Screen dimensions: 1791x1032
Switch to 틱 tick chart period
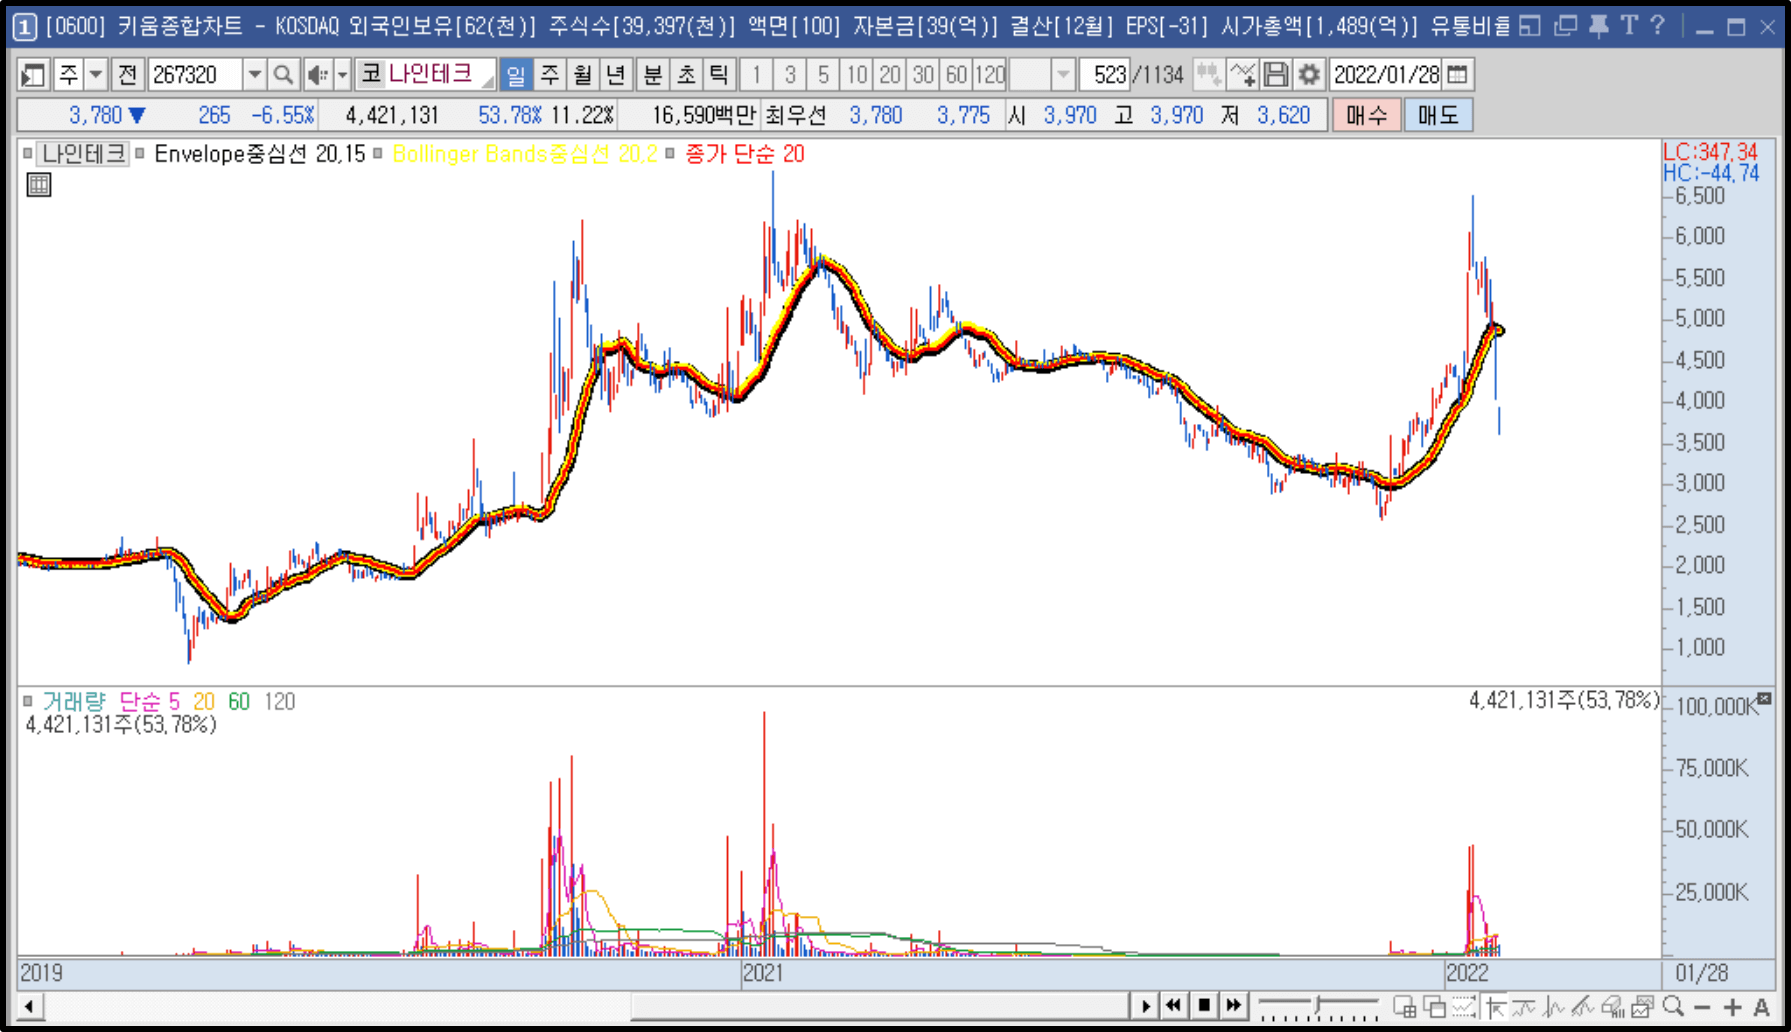[x=719, y=75]
